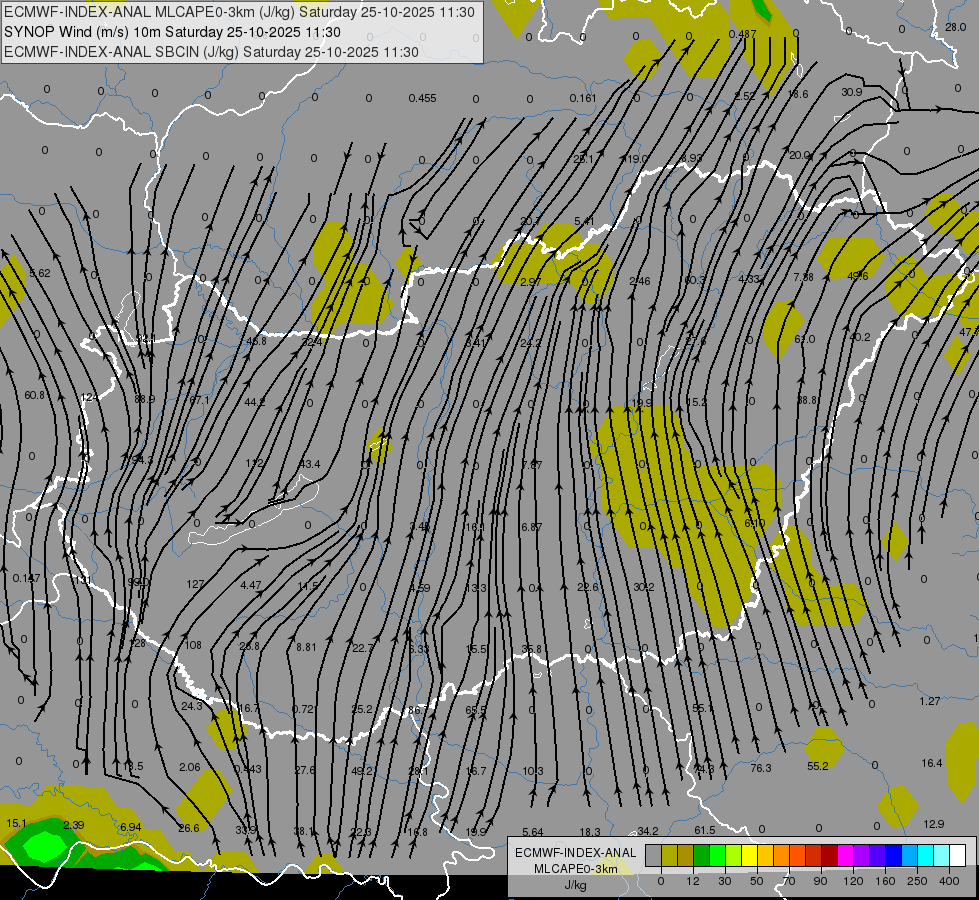The image size is (979, 900).
Task: Click the legend label 'MLCAPE0-3km'
Action: 576,869
